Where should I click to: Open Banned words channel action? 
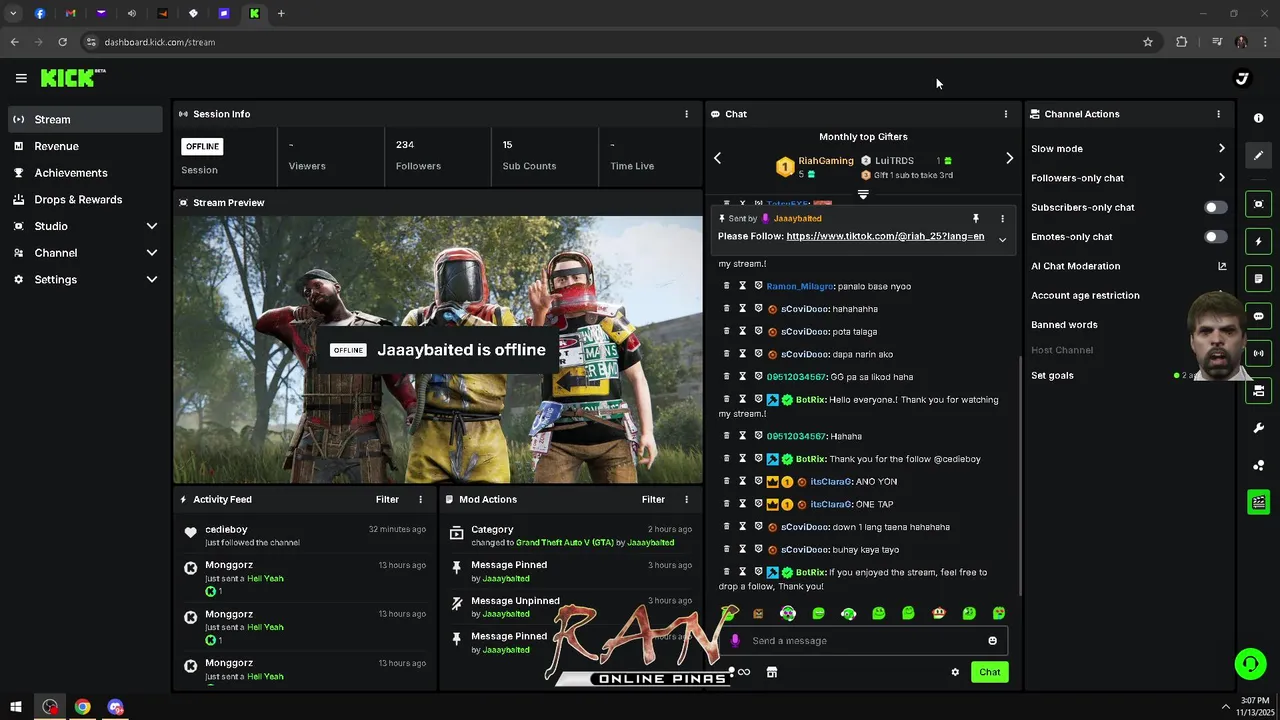pos(1064,325)
